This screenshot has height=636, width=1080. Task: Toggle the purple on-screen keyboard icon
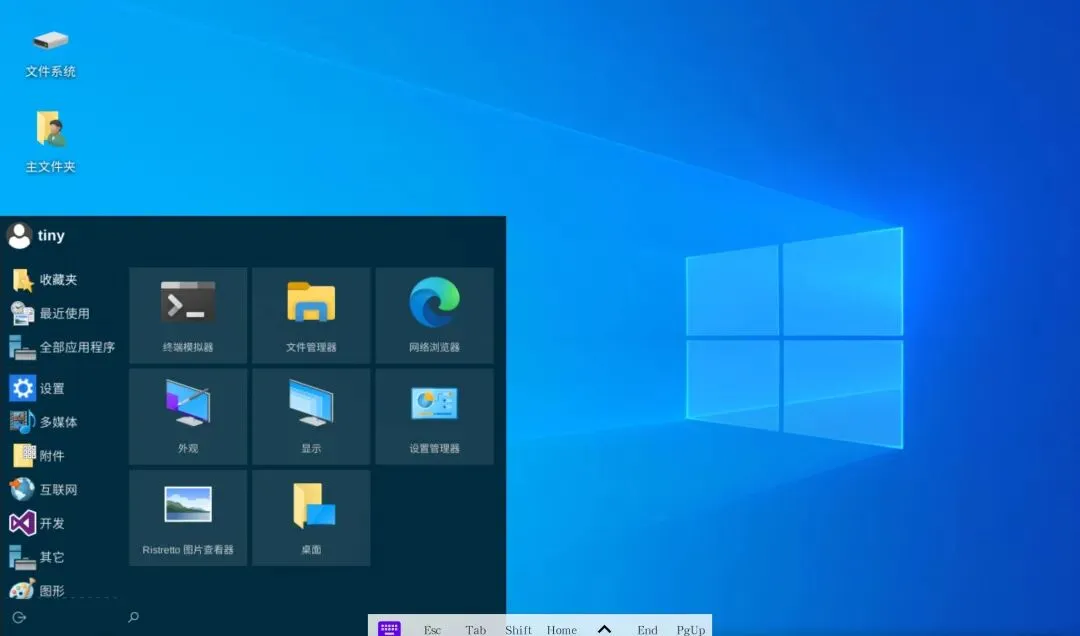(x=389, y=628)
